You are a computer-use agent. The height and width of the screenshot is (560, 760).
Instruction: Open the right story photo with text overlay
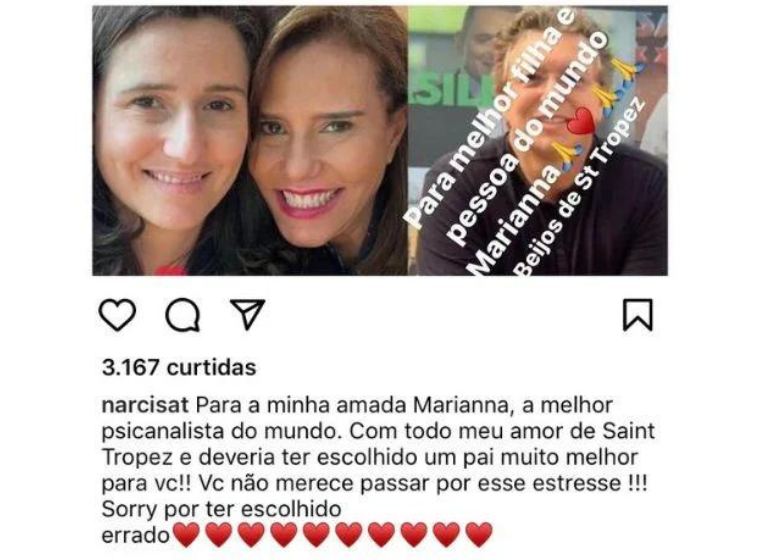click(538, 141)
